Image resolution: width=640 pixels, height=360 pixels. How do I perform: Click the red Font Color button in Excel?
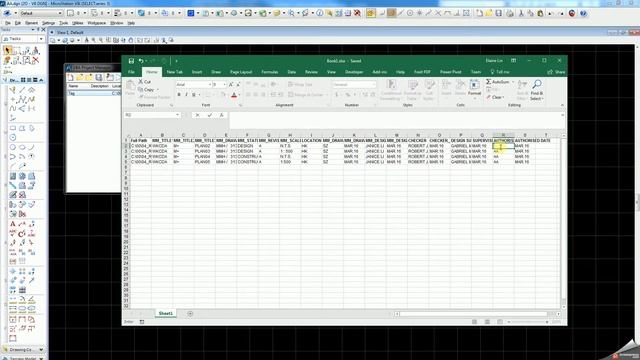click(234, 95)
